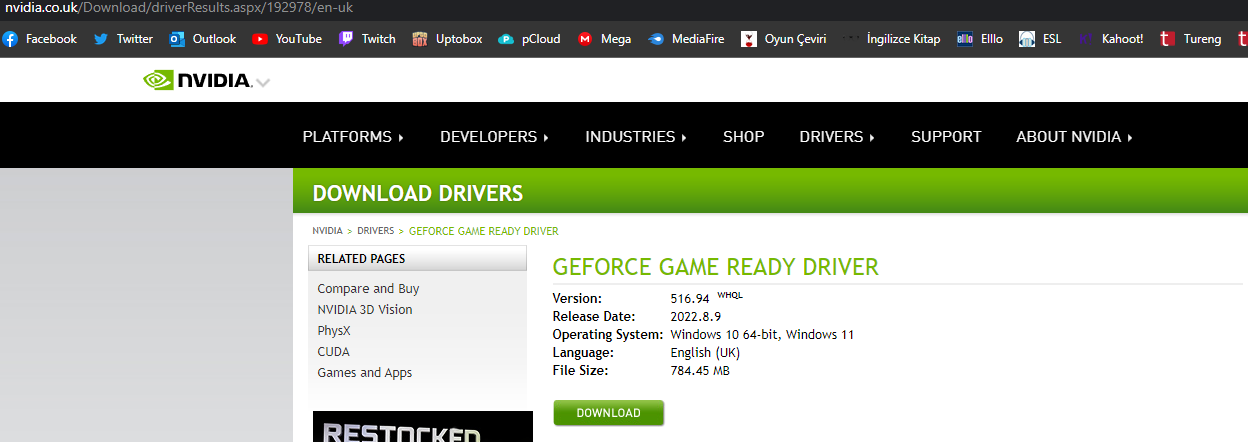Open the ESL bookmark
This screenshot has height=442, width=1248.
[x=1040, y=39]
